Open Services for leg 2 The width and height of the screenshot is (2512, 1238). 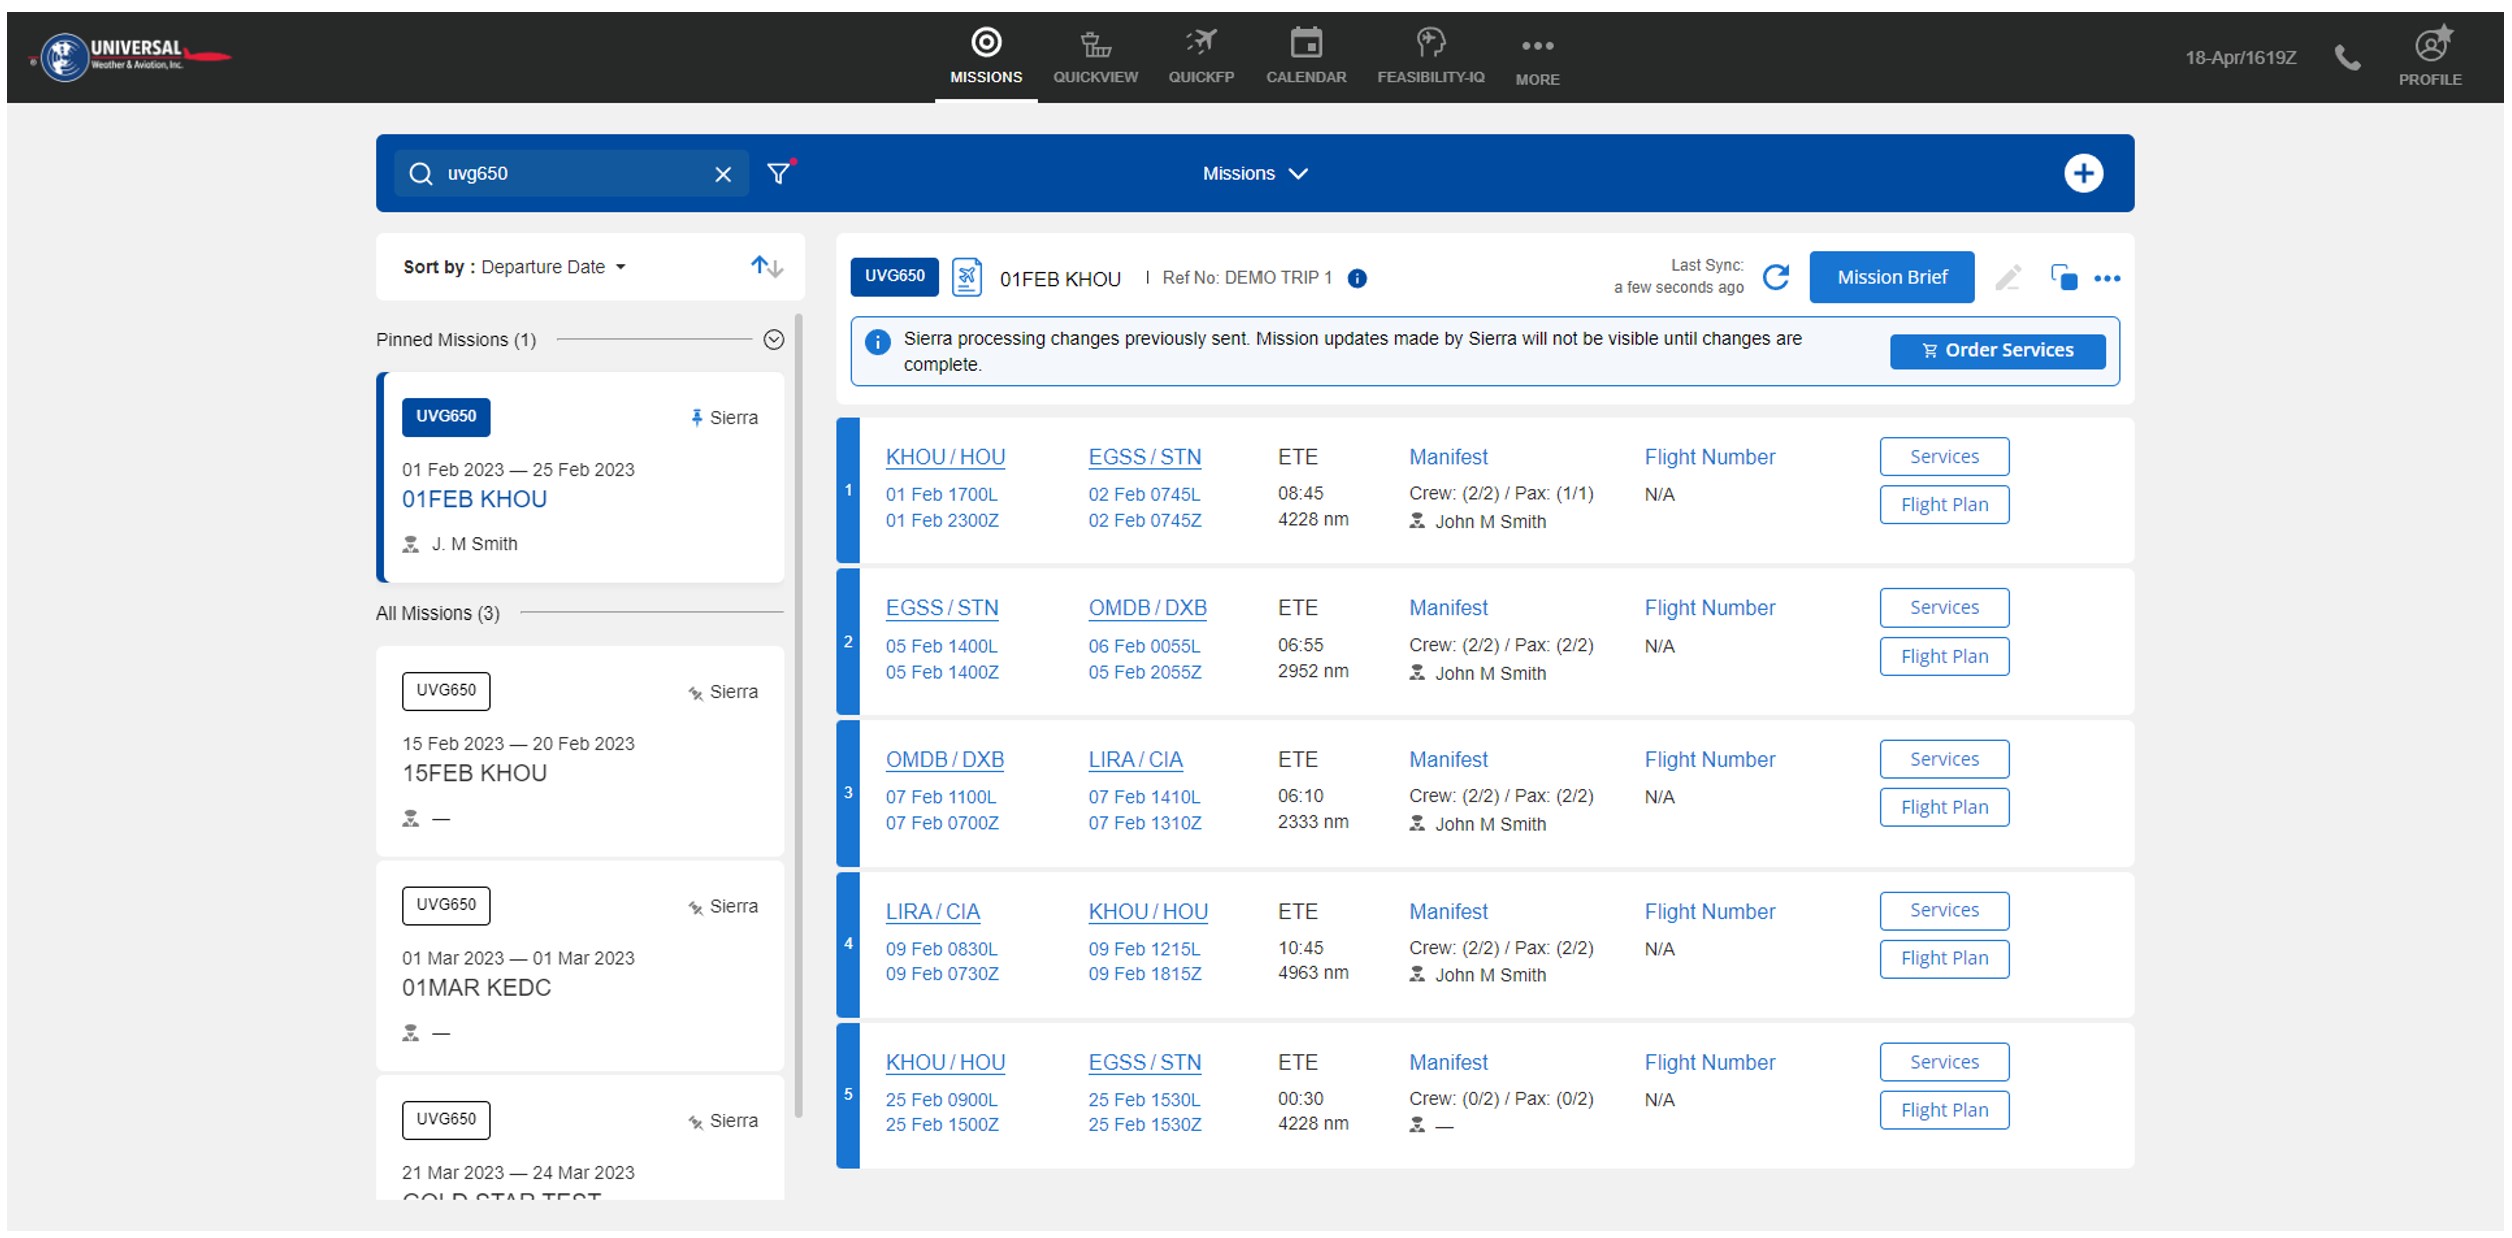tap(1943, 608)
